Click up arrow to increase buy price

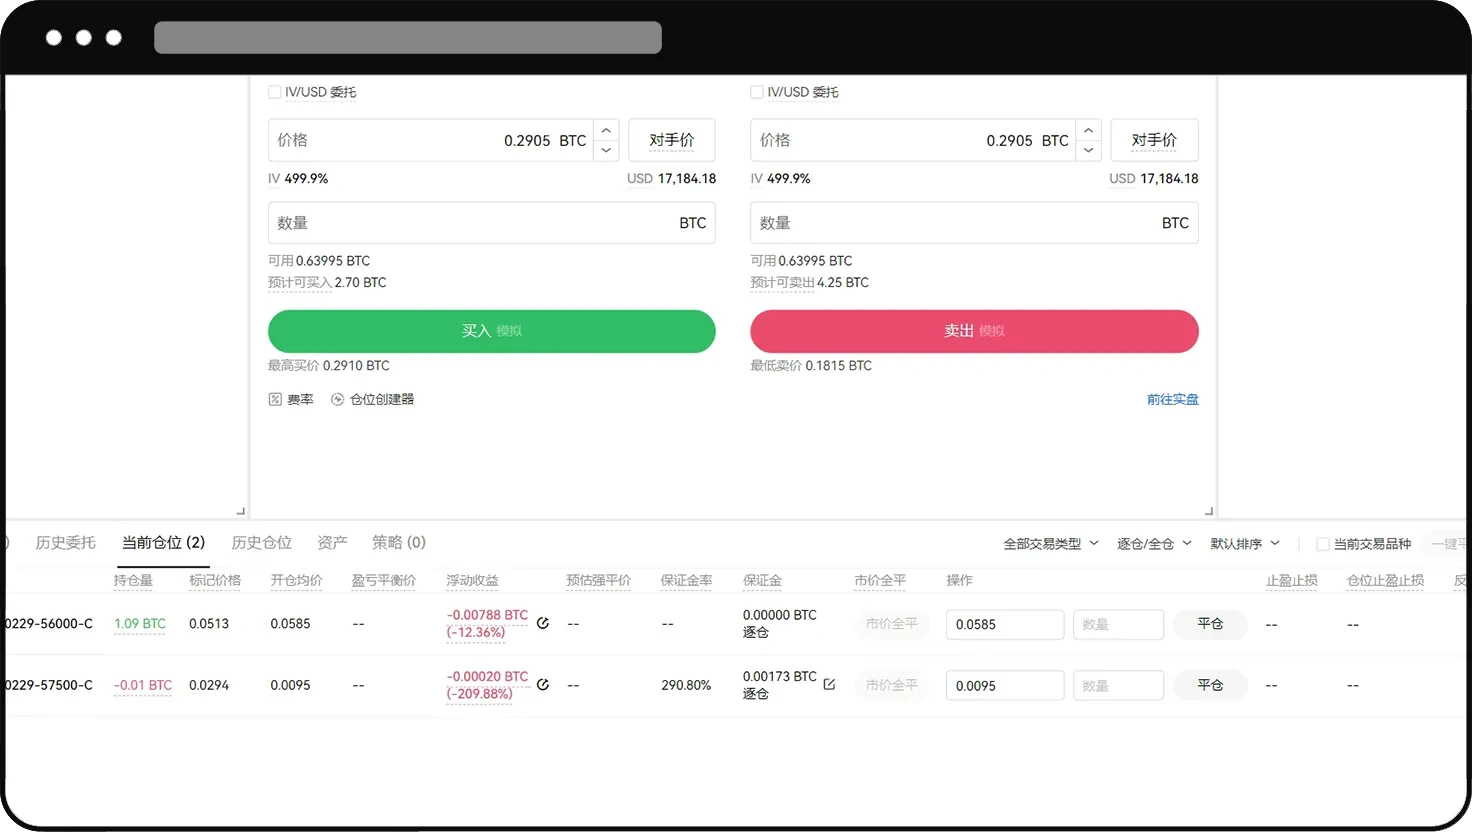tap(606, 129)
